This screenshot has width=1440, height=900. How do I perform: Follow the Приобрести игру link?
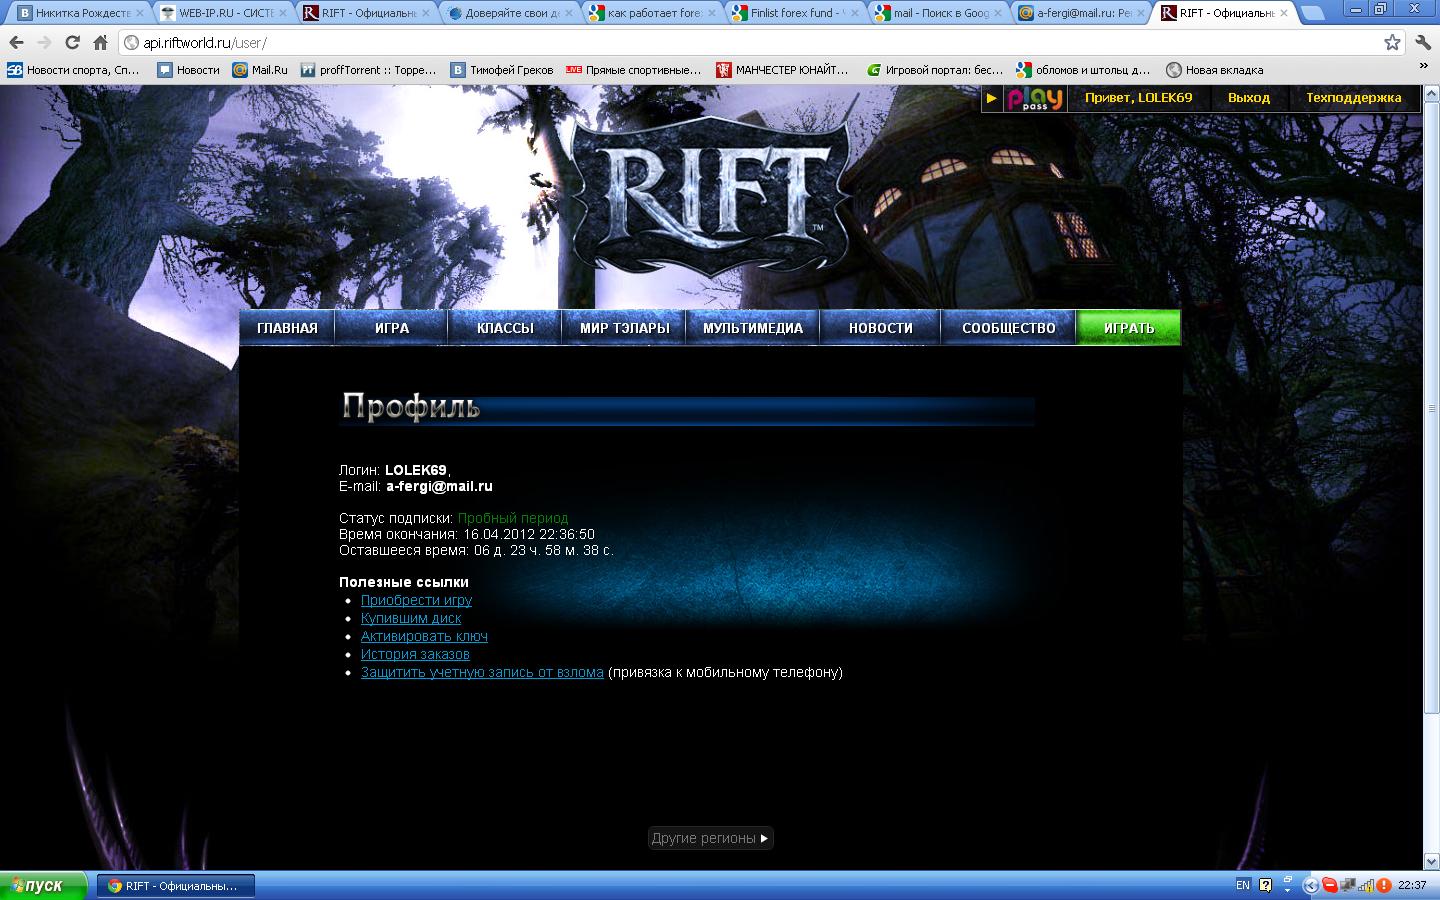416,600
